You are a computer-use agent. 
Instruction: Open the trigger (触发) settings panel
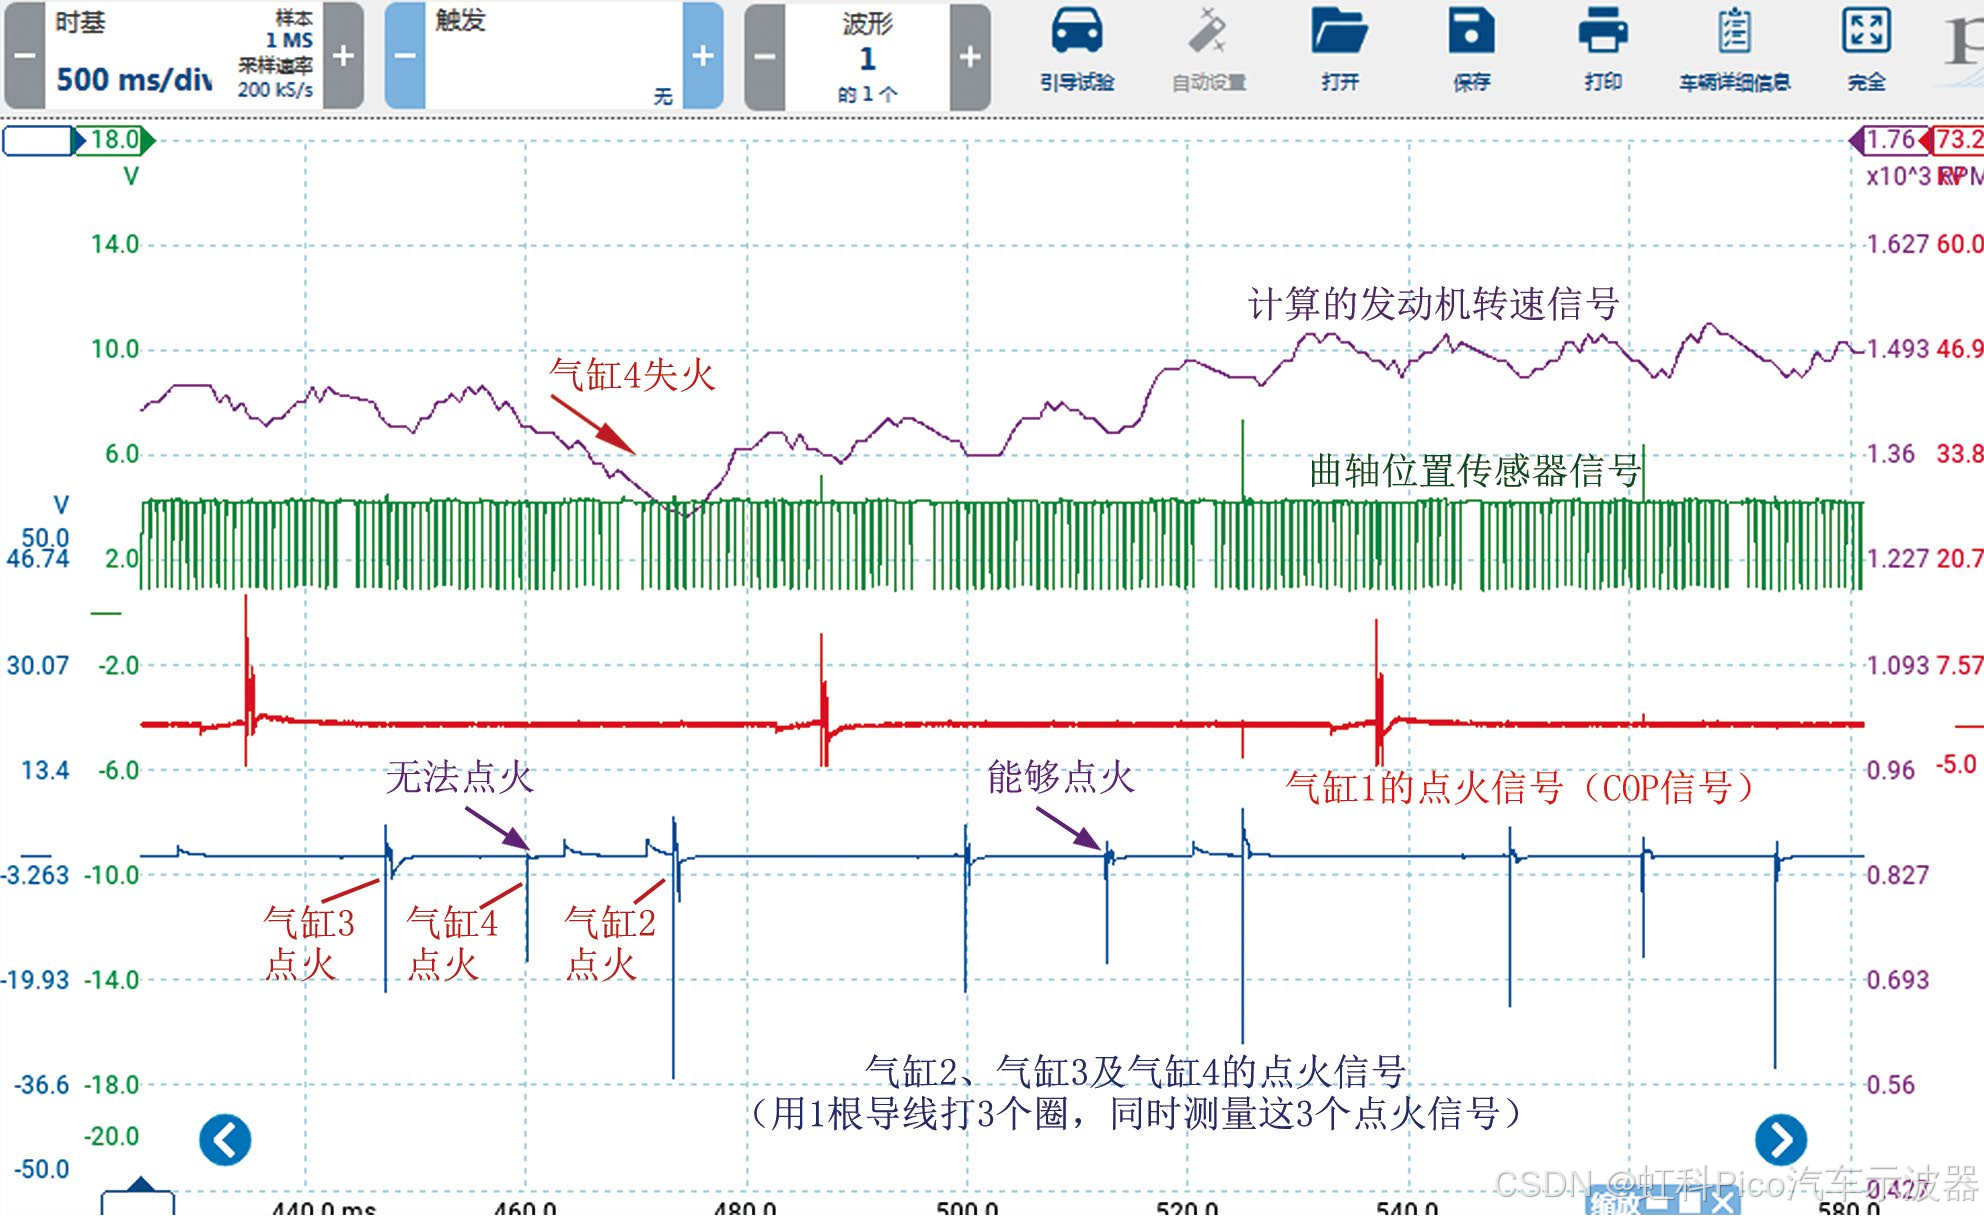click(x=553, y=56)
